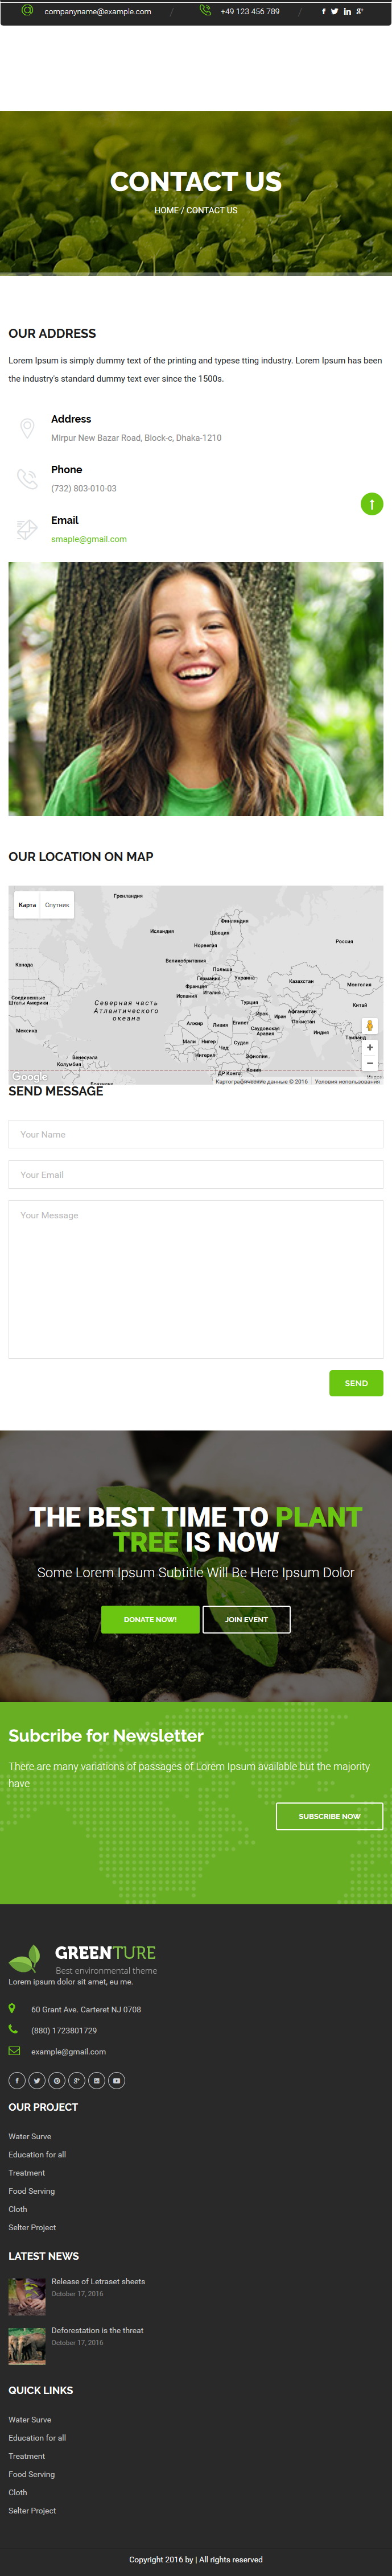Open Deforestation is the threat news thumbnail

pos(27,2346)
